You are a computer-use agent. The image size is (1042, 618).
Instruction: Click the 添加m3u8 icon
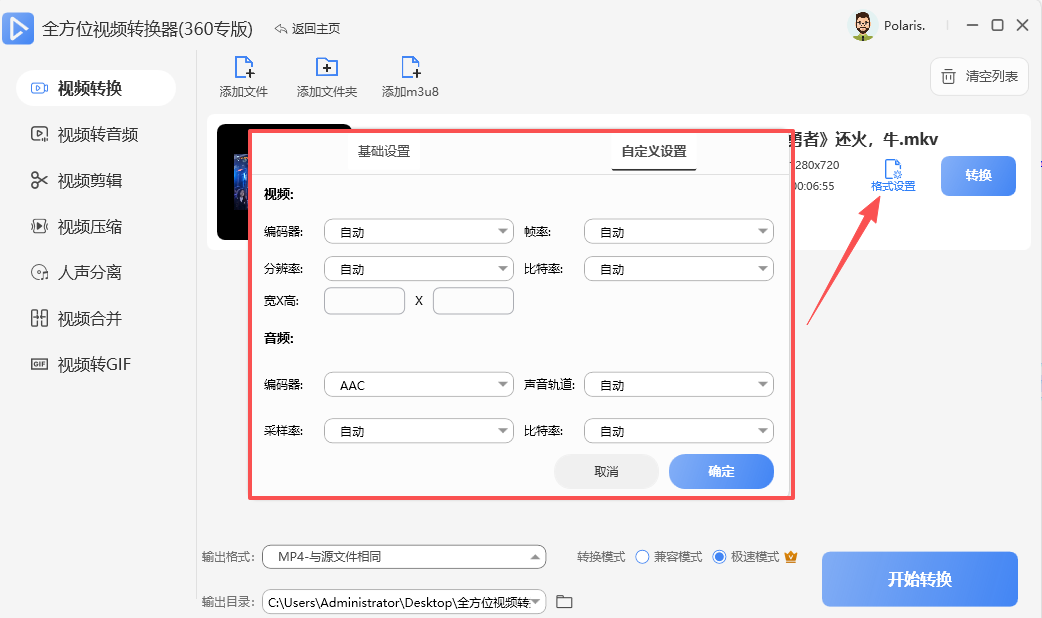[409, 67]
